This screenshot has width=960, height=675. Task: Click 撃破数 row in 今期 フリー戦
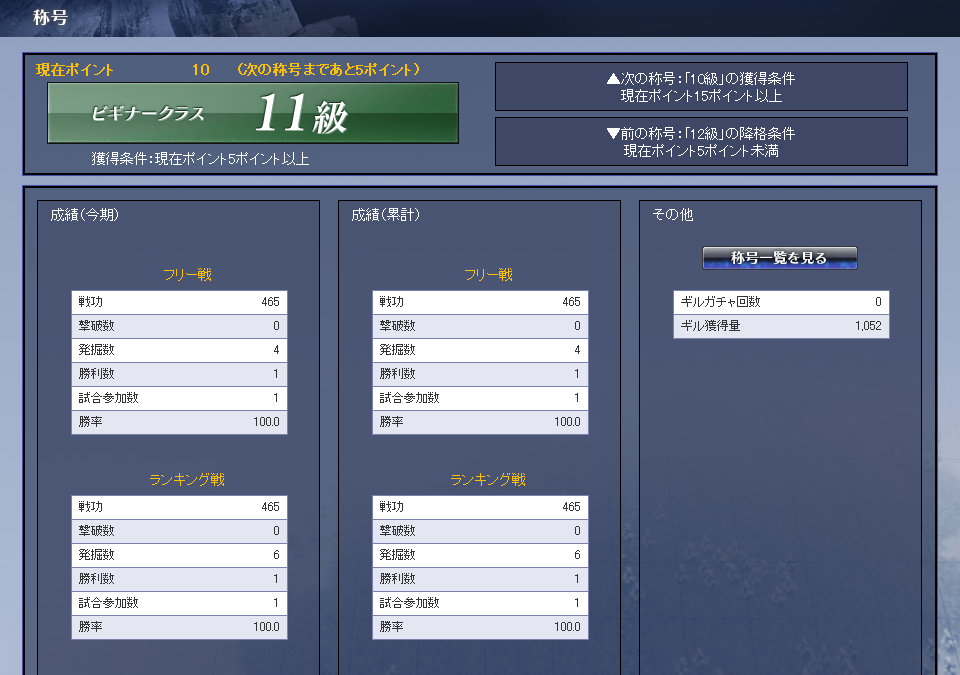coord(179,326)
